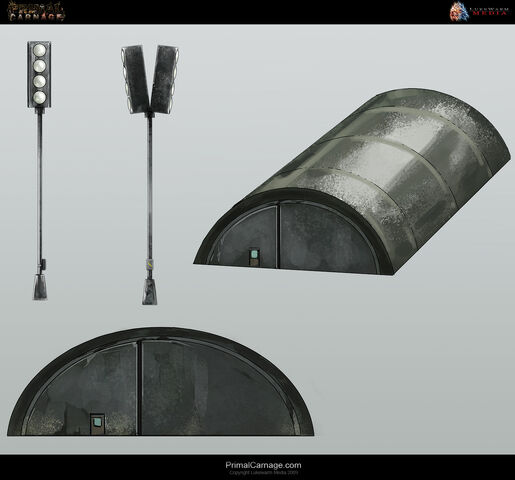Click the teal door window on perspective hangar
The image size is (515, 480).
point(254,254)
